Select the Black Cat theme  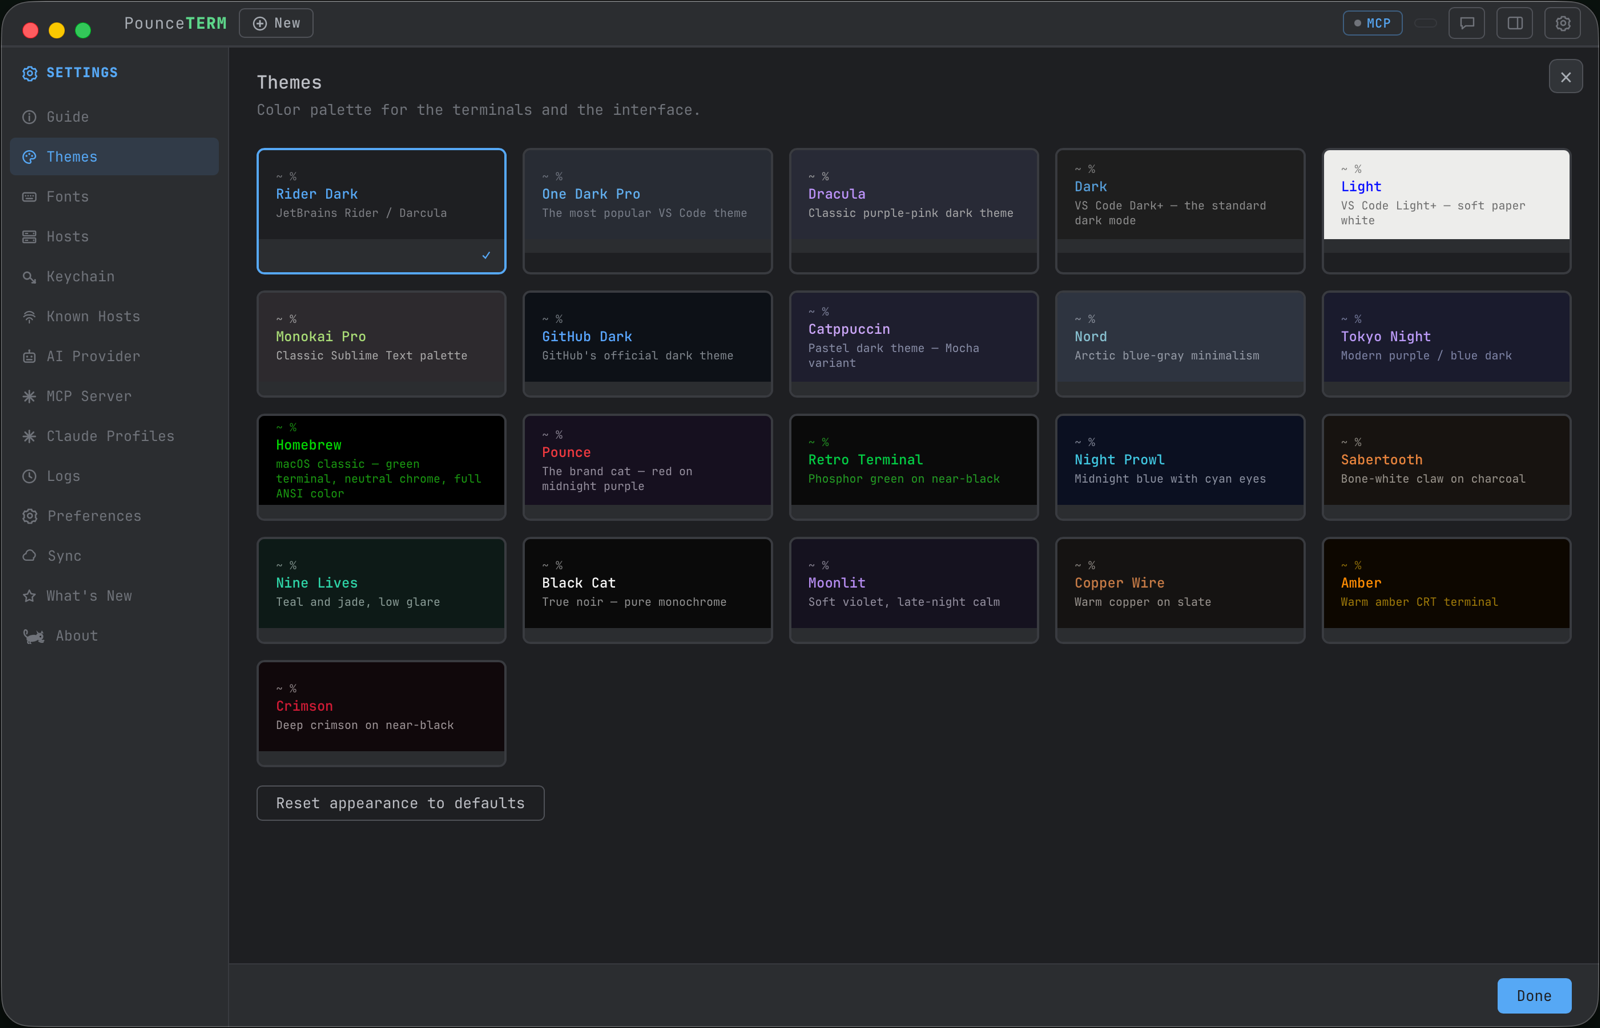coord(648,590)
